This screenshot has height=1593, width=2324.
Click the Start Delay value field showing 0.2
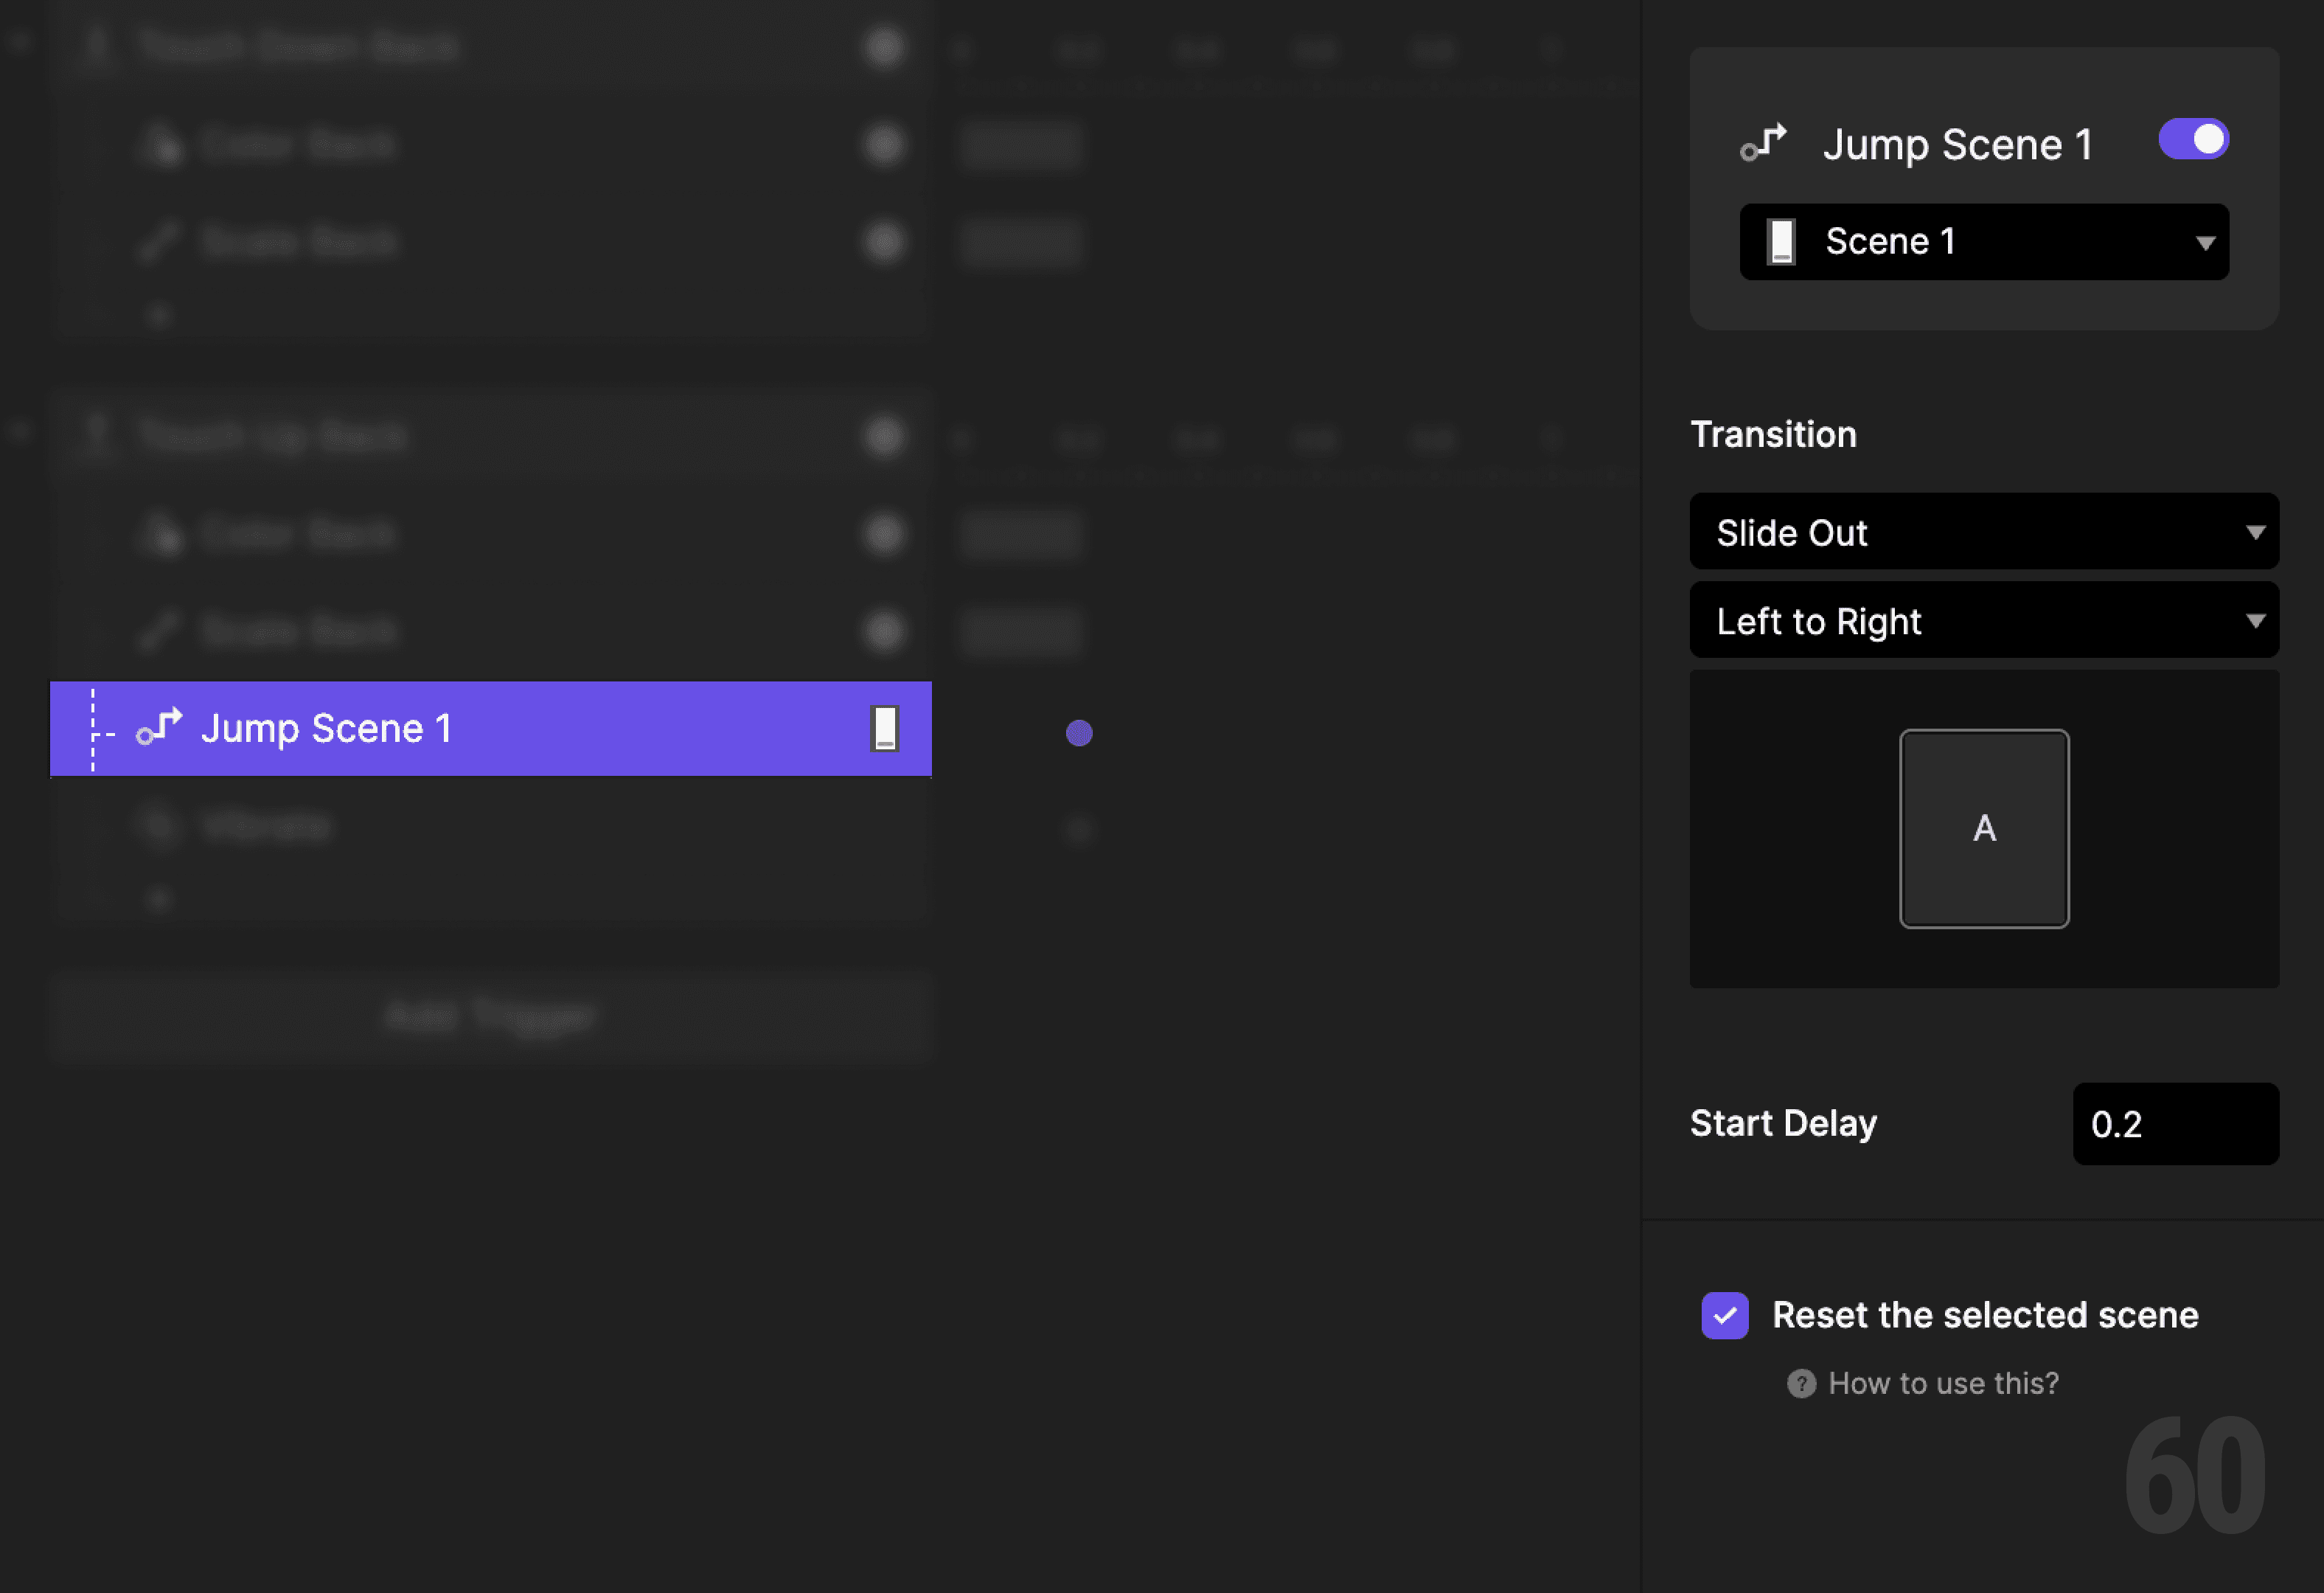2176,1124
